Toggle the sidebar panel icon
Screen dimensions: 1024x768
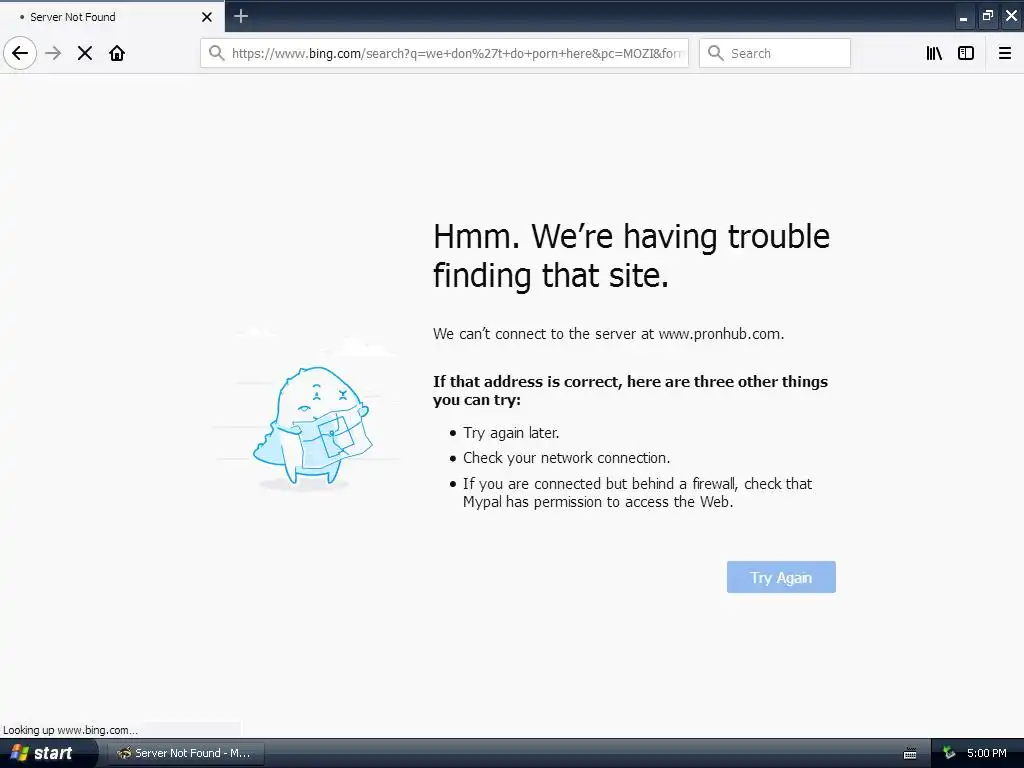point(966,53)
